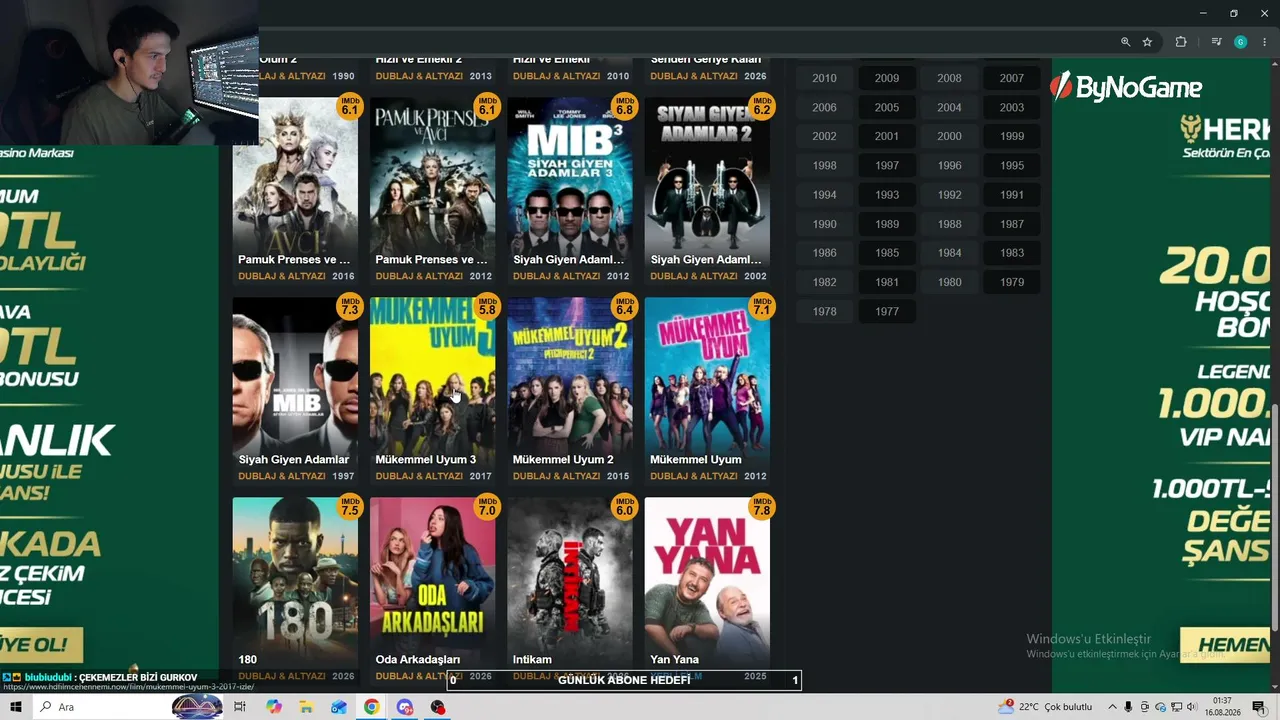Open the weather widget showing 22°C
Viewport: 1280px width, 720px height.
pos(1046,707)
